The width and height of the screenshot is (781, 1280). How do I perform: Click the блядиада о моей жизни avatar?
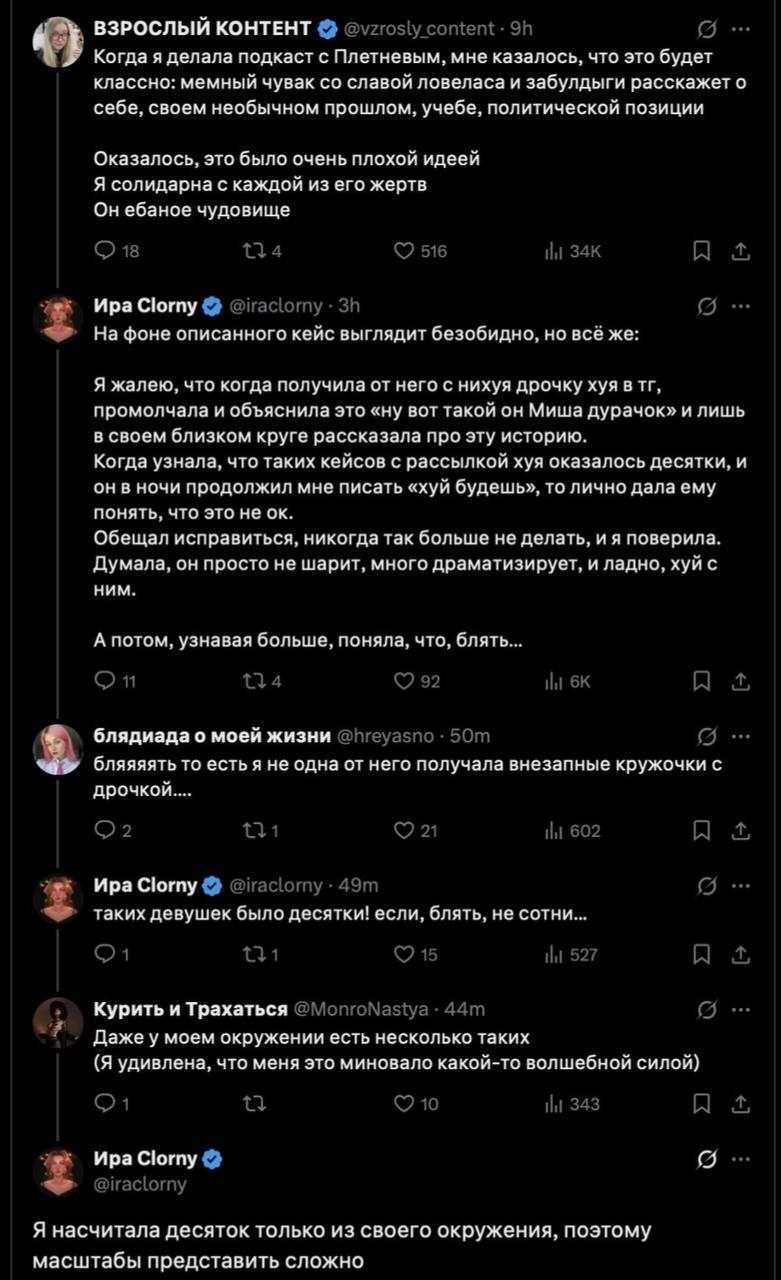tap(58, 749)
